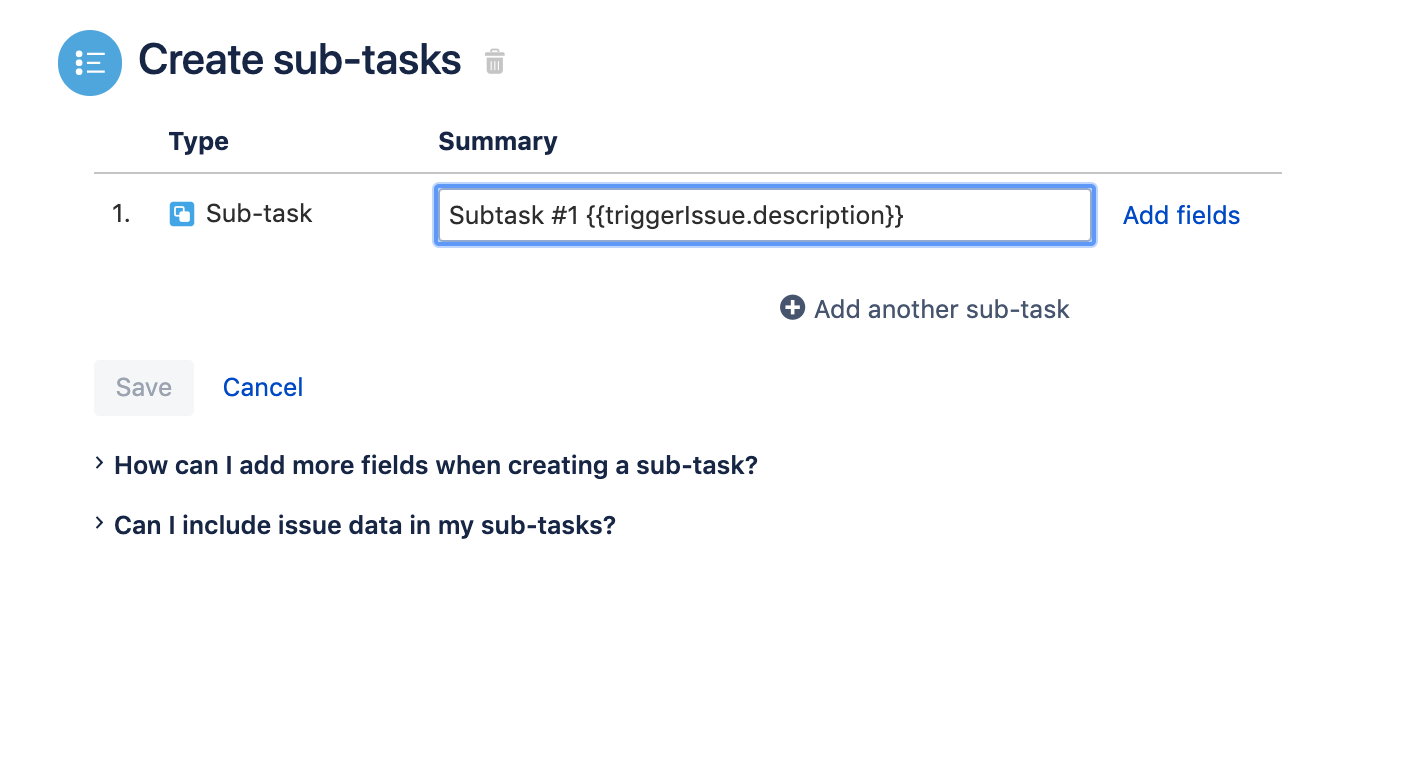Select the summary input containing triggerIssue.description
1402x774 pixels.
coord(763,214)
